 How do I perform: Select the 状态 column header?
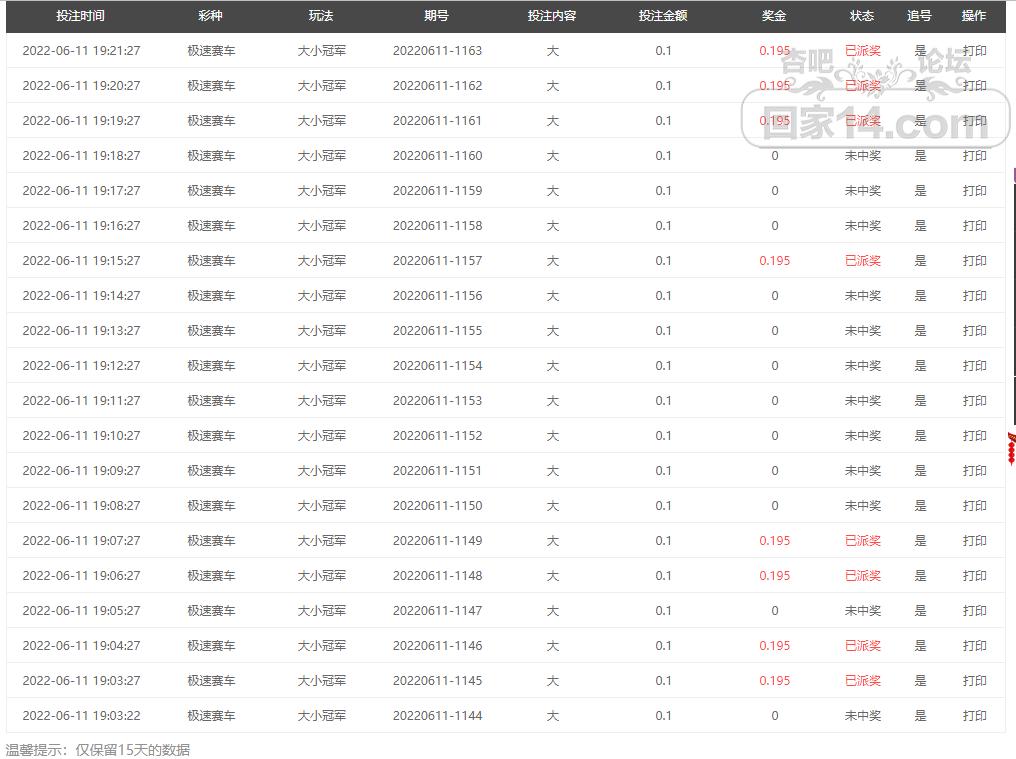(x=862, y=16)
